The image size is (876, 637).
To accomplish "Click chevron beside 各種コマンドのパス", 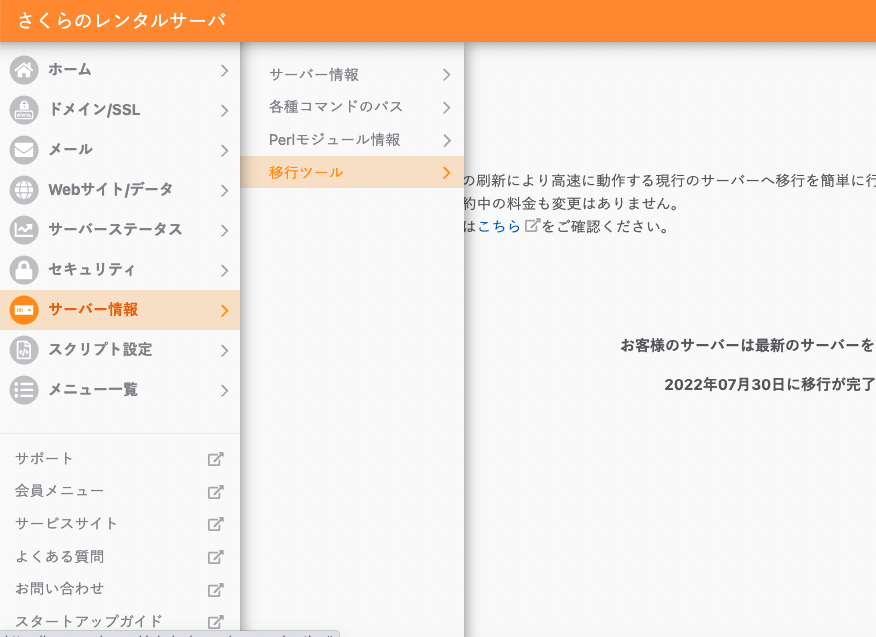I will (446, 107).
